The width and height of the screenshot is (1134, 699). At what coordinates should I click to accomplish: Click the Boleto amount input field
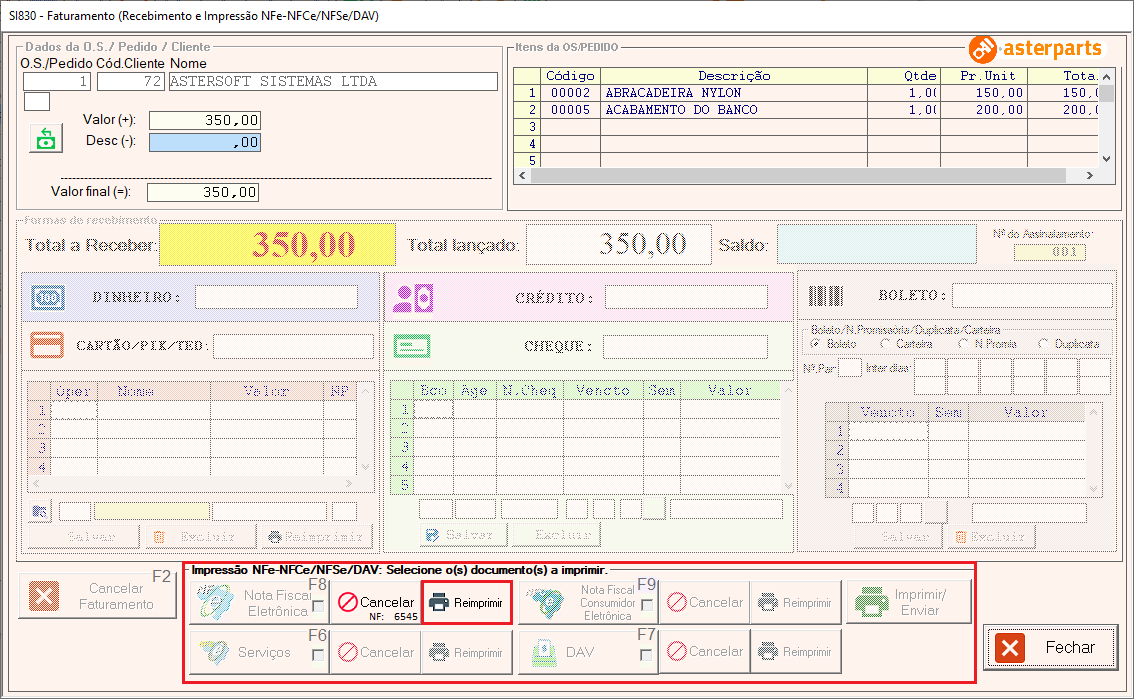pos(1033,295)
